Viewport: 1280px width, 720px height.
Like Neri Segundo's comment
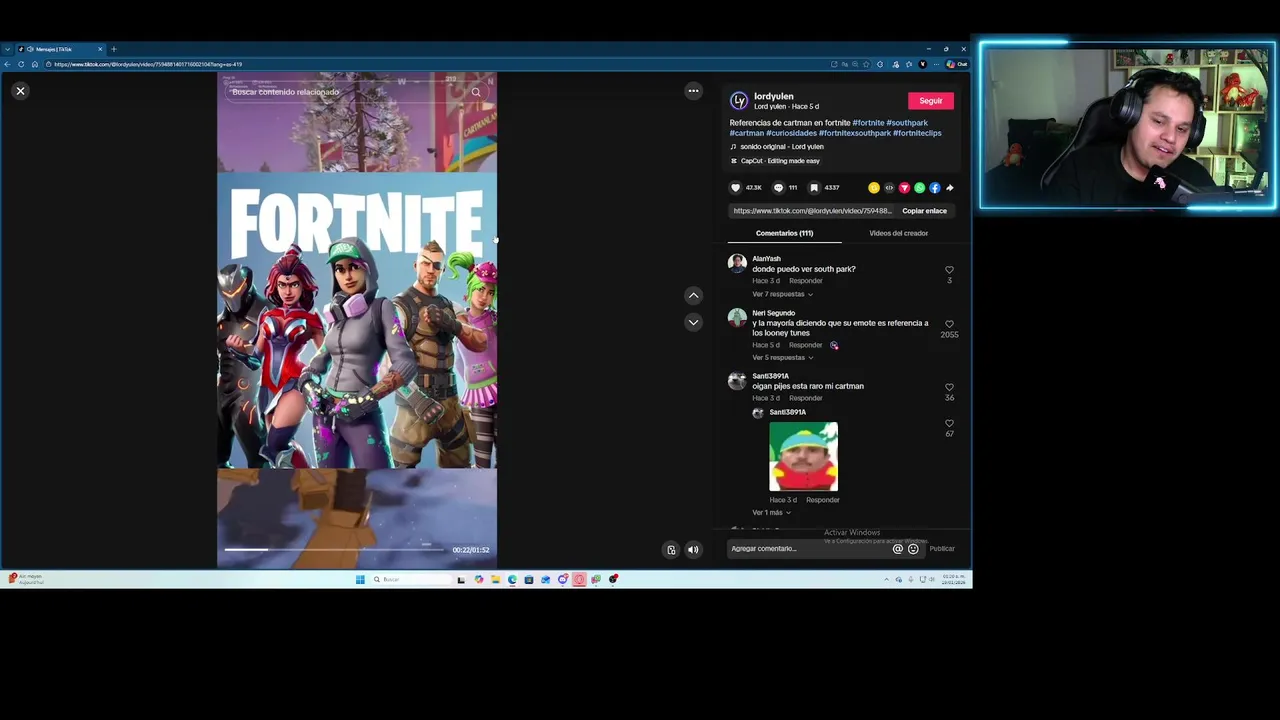click(949, 324)
